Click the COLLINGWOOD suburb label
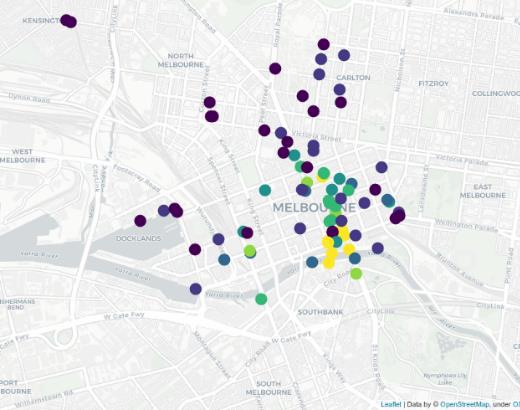Image resolution: width=520 pixels, height=410 pixels. pos(496,94)
